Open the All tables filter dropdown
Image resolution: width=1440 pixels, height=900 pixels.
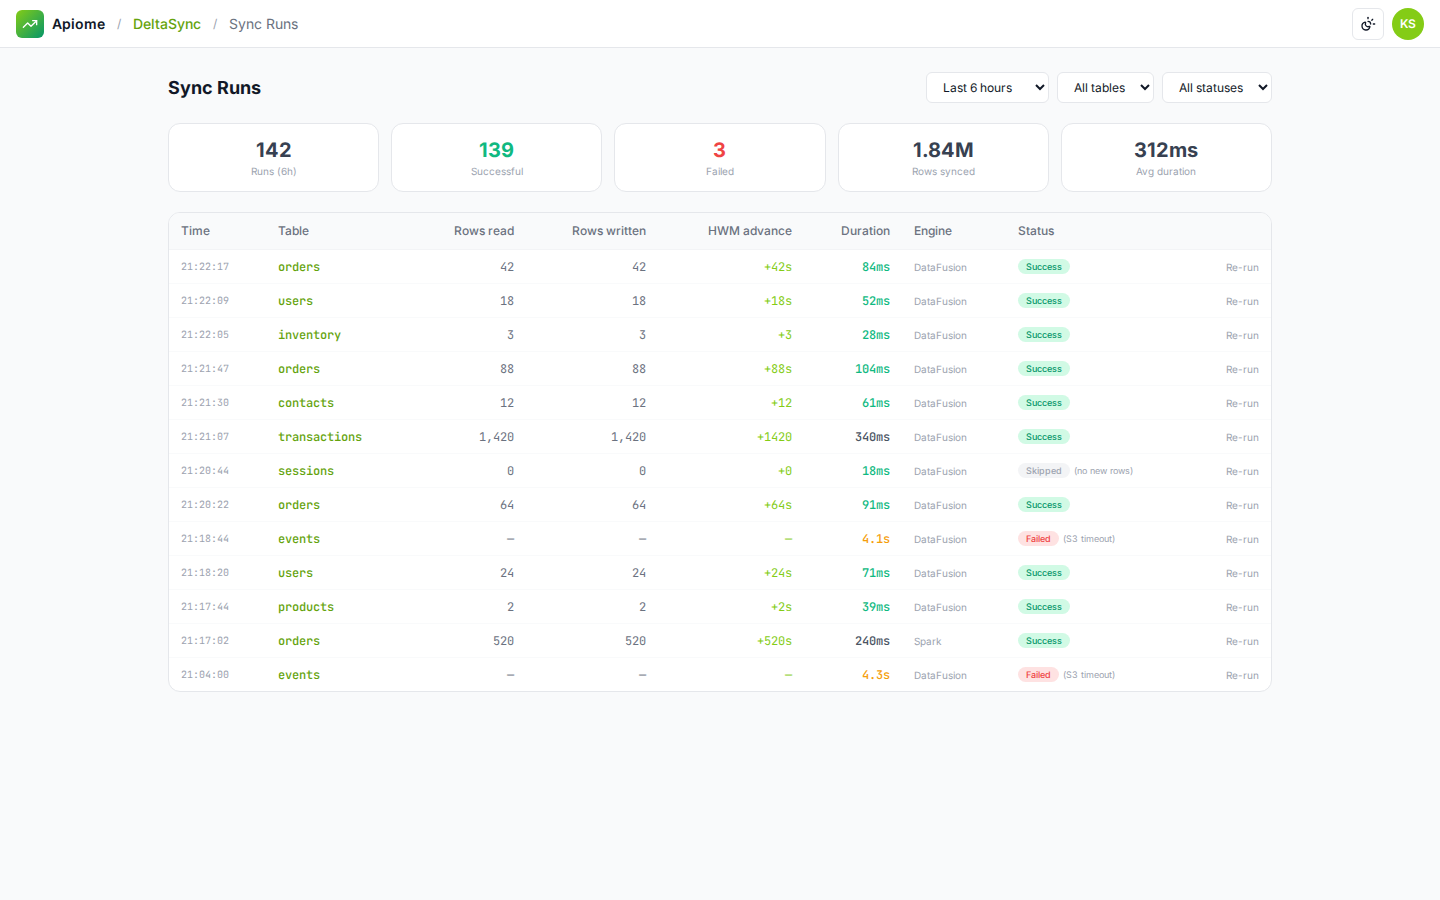pyautogui.click(x=1105, y=88)
